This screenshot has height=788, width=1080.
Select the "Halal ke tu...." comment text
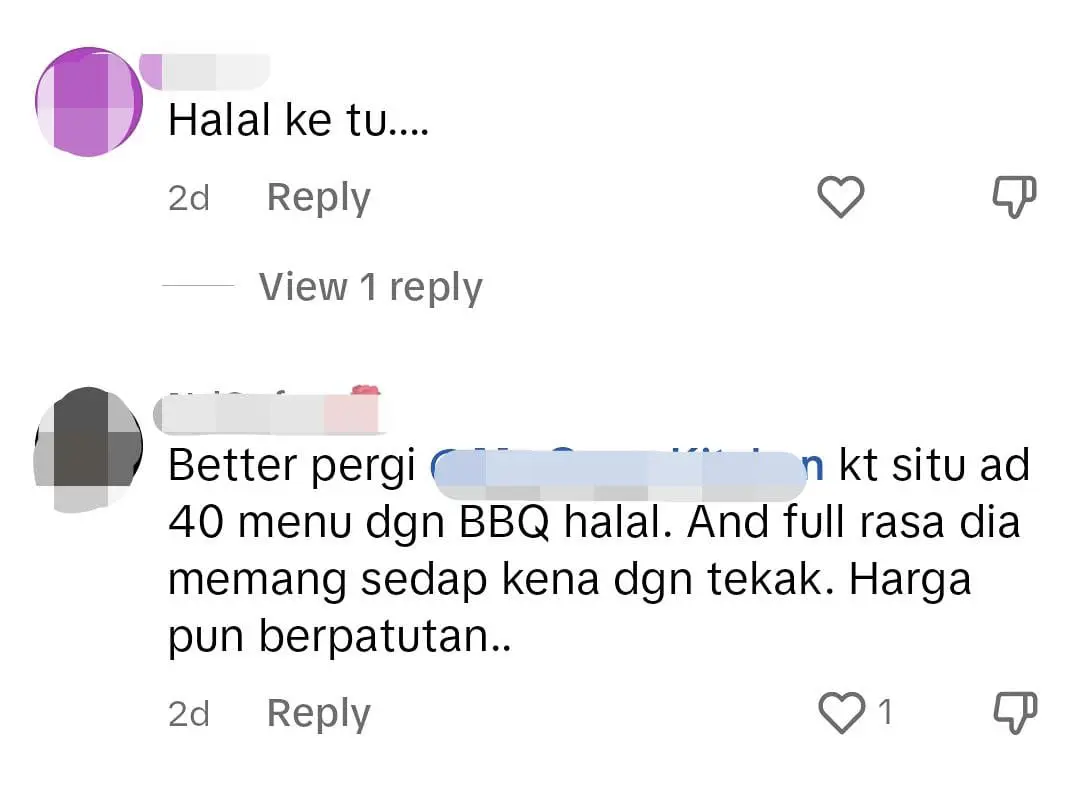click(298, 120)
